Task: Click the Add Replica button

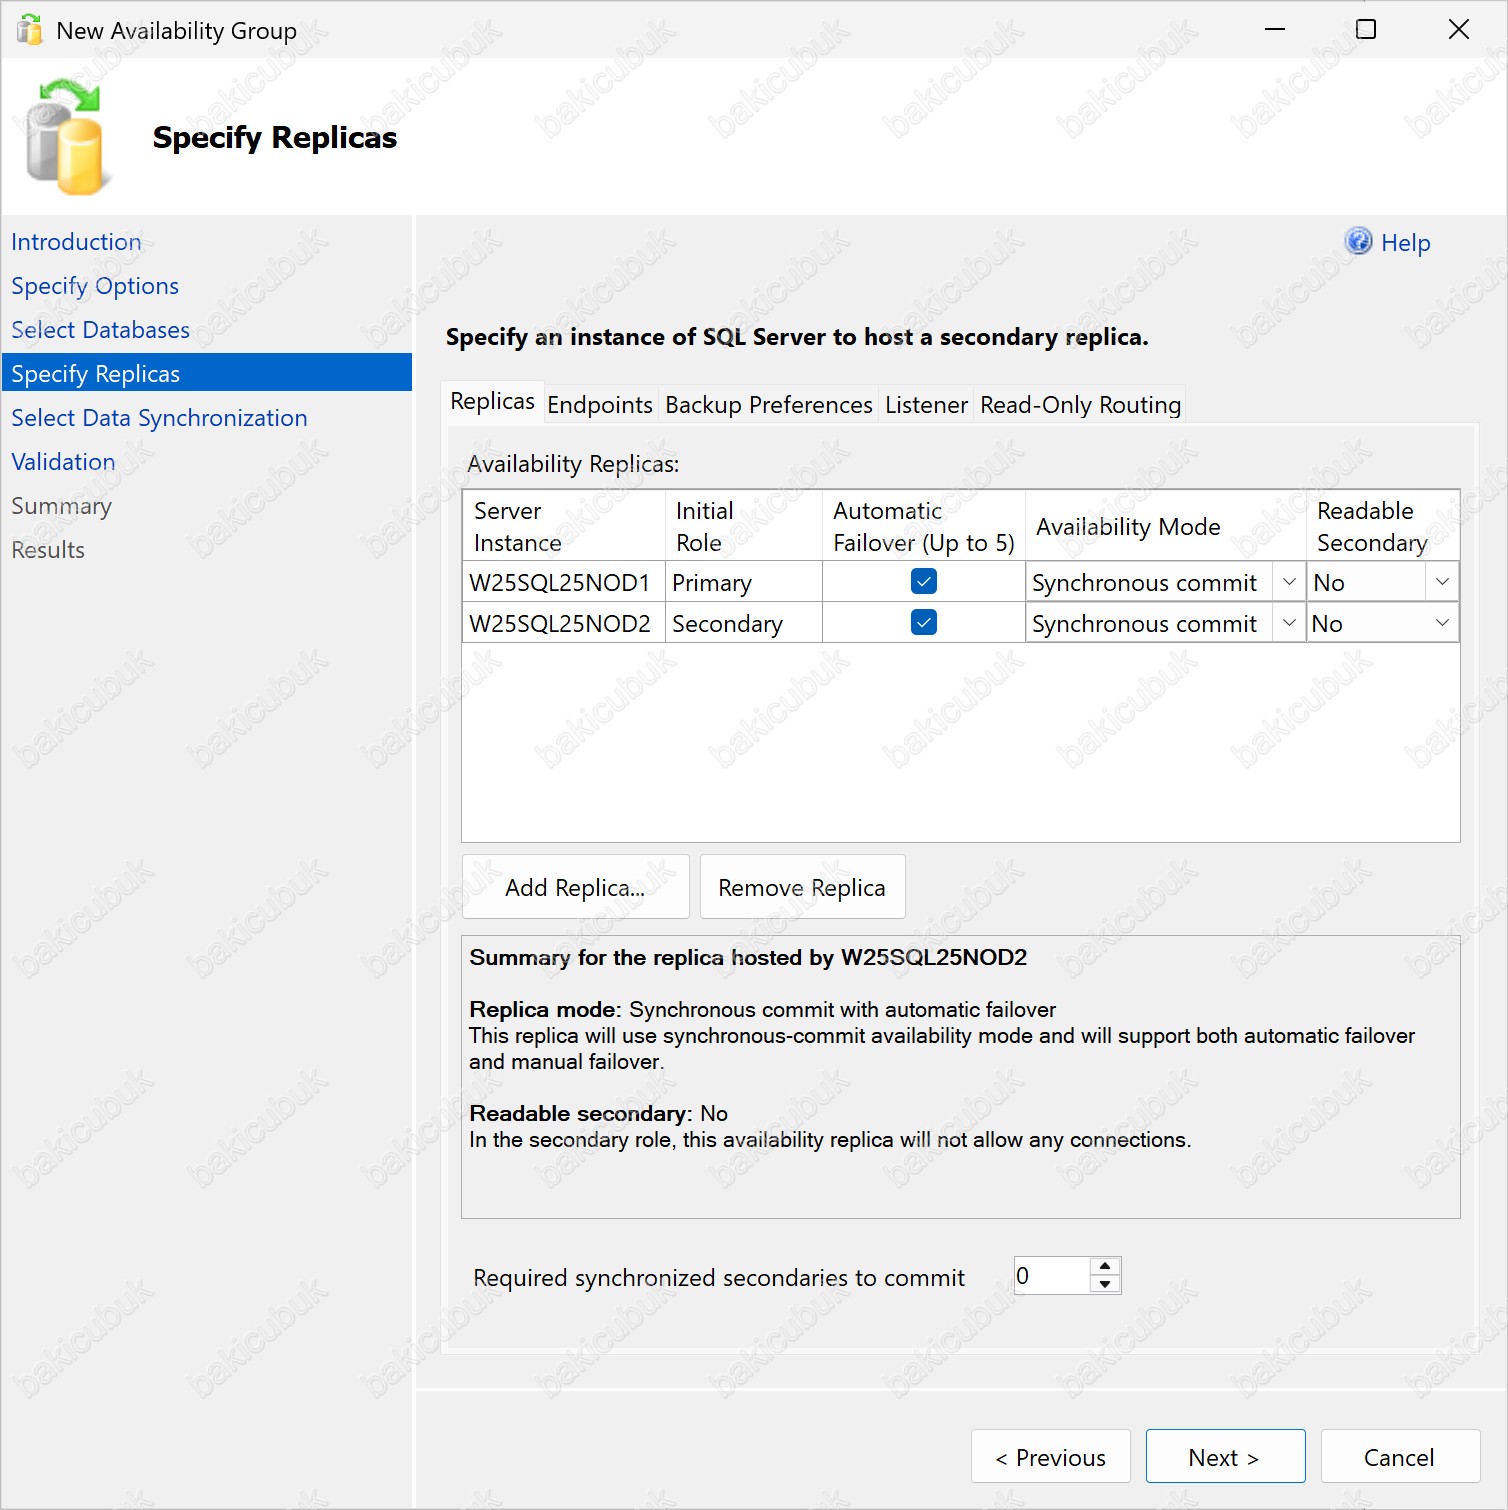Action: pyautogui.click(x=575, y=887)
